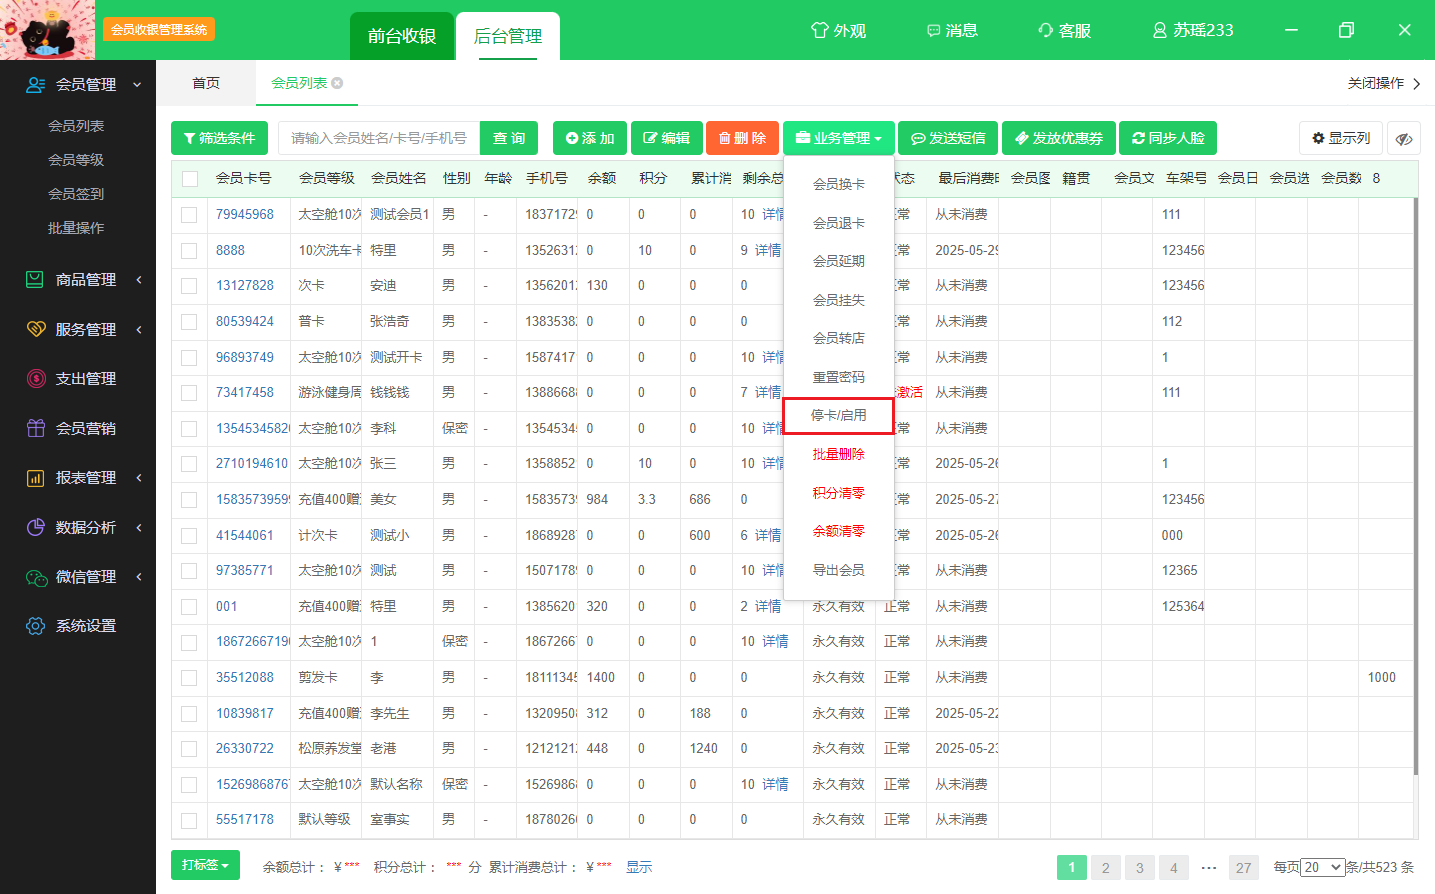Check the row checkbox for card 73417458
The image size is (1435, 894).
tap(189, 393)
